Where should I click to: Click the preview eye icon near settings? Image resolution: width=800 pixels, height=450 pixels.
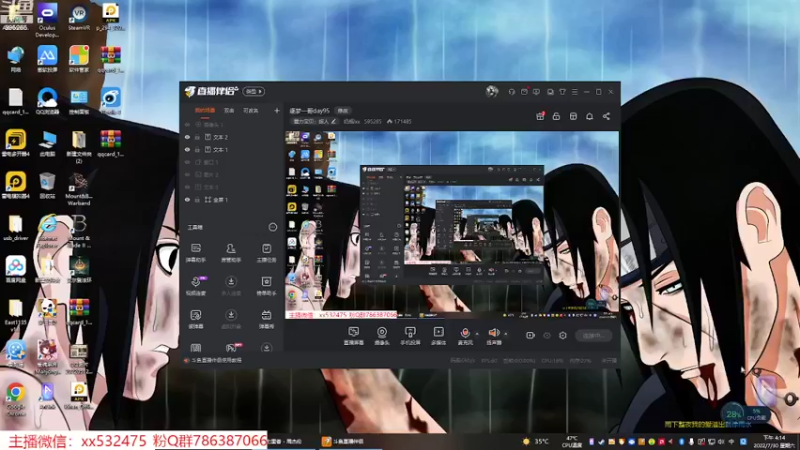(x=547, y=335)
